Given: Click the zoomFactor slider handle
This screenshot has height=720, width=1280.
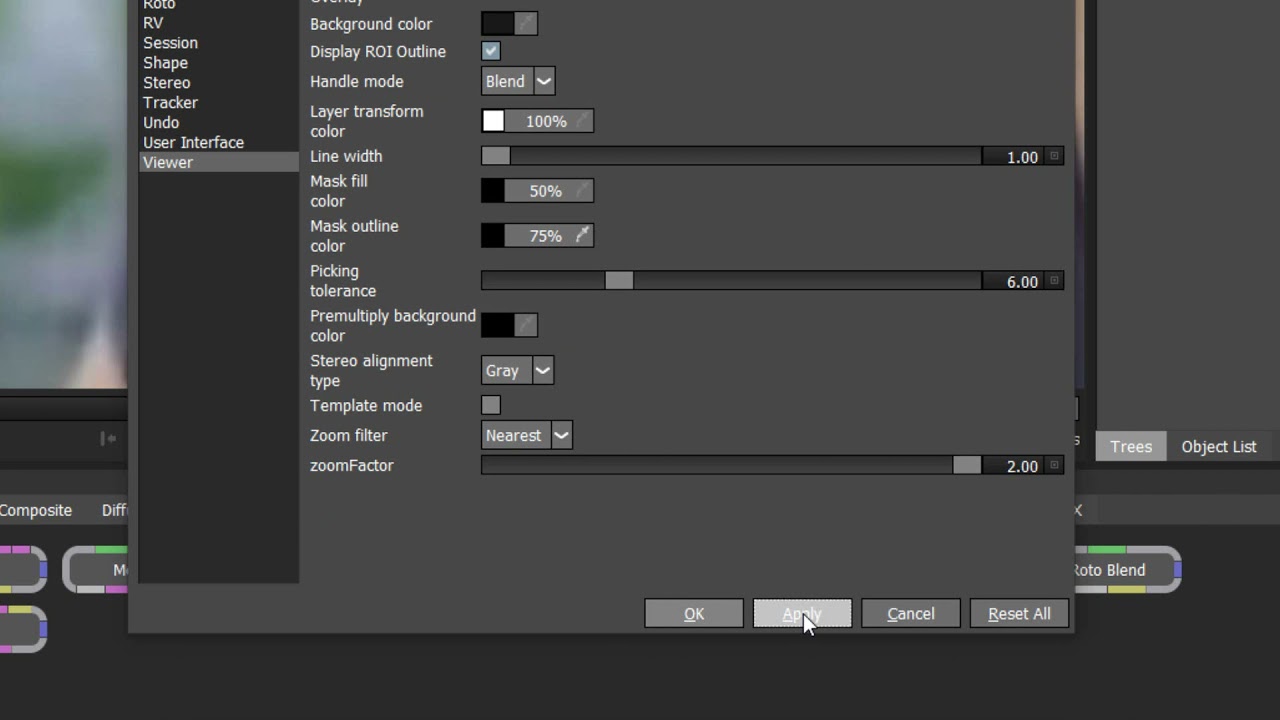Looking at the screenshot, I should pos(967,465).
